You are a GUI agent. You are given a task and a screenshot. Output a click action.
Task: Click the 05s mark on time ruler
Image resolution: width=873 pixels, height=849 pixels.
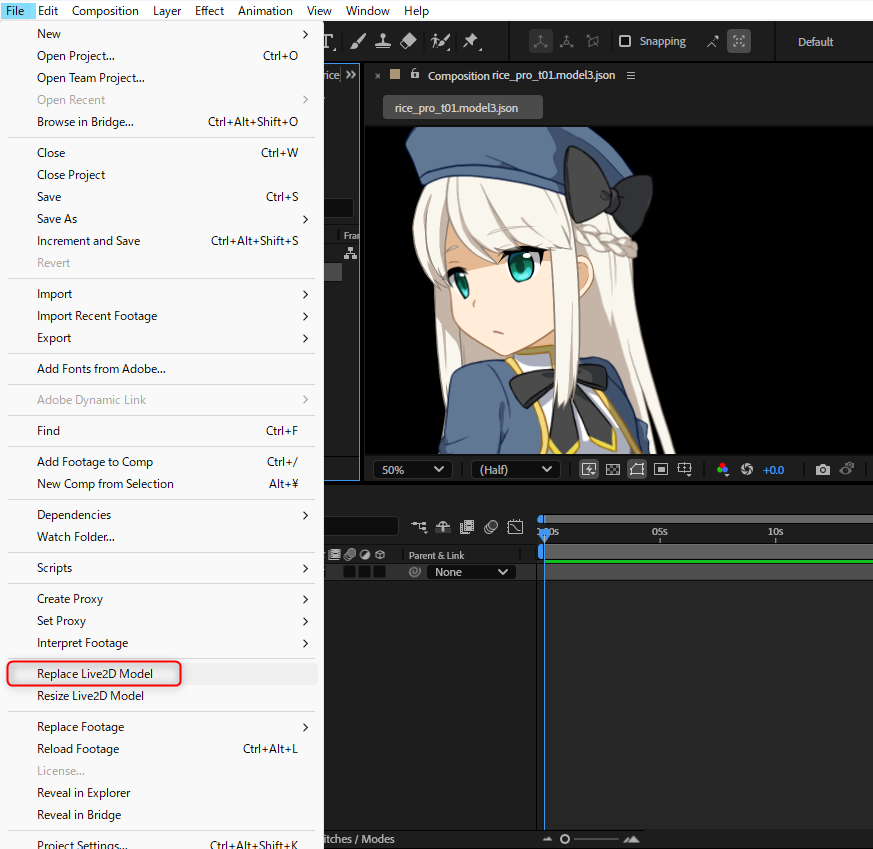click(660, 532)
